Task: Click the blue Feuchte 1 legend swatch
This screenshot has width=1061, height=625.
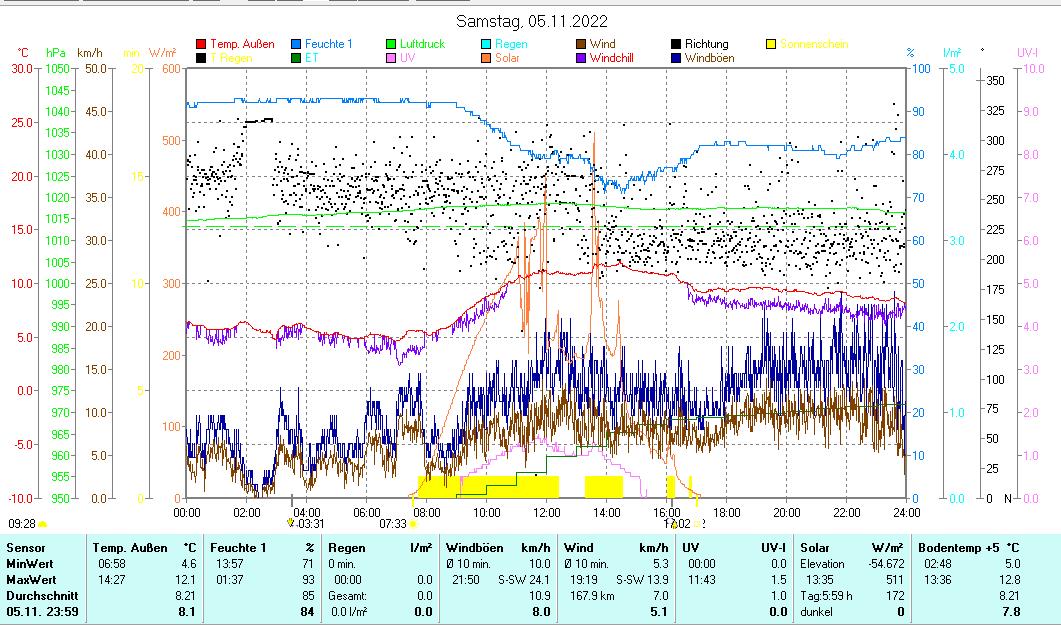Action: 296,44
